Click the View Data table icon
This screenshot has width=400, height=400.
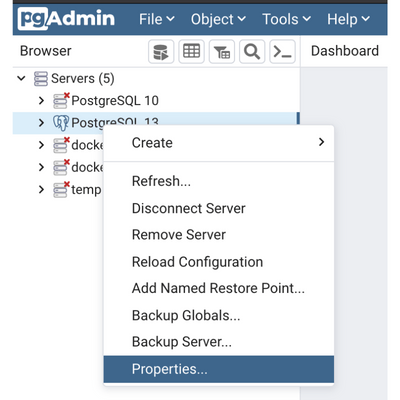coord(191,51)
